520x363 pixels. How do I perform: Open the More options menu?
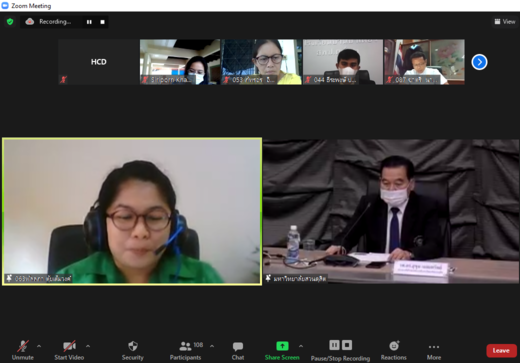[x=434, y=350]
